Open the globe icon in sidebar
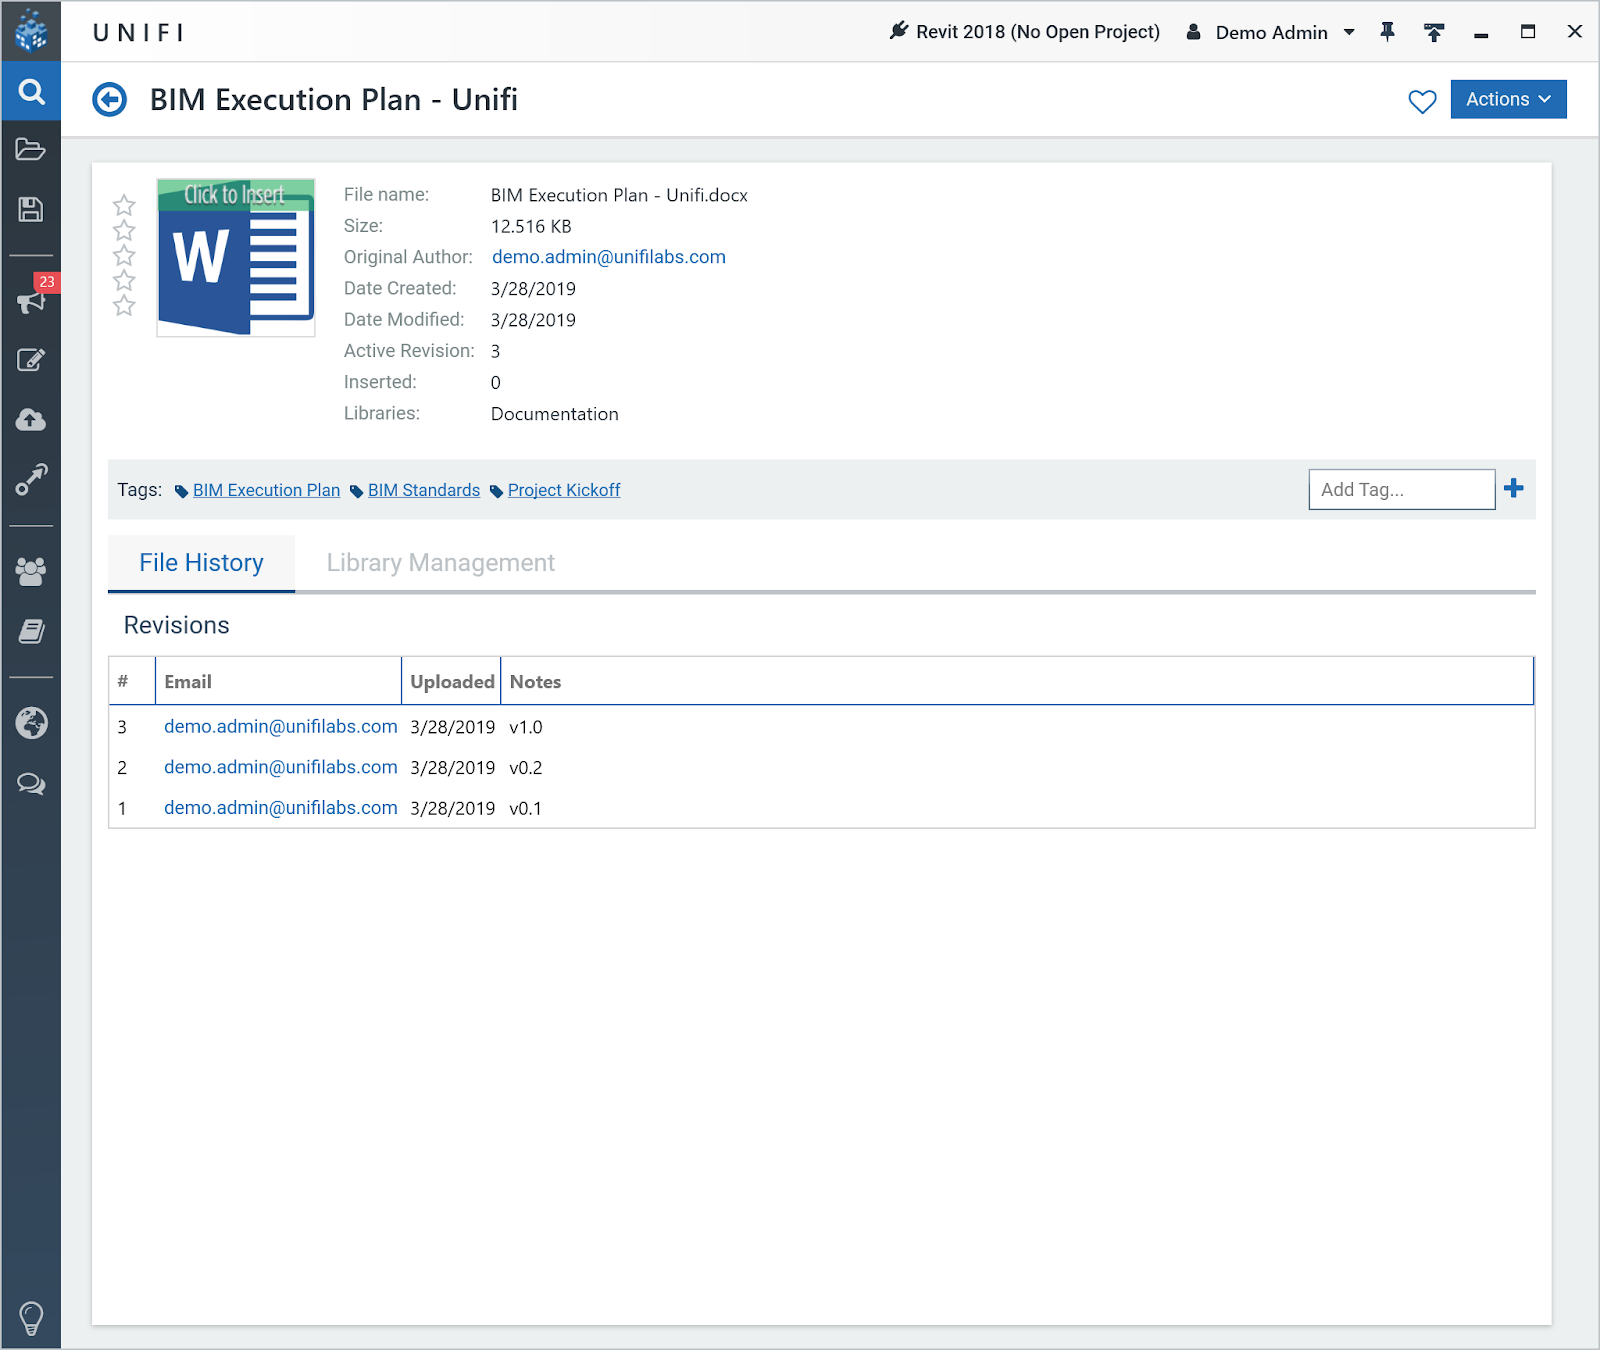Viewport: 1600px width, 1350px height. pos(31,722)
